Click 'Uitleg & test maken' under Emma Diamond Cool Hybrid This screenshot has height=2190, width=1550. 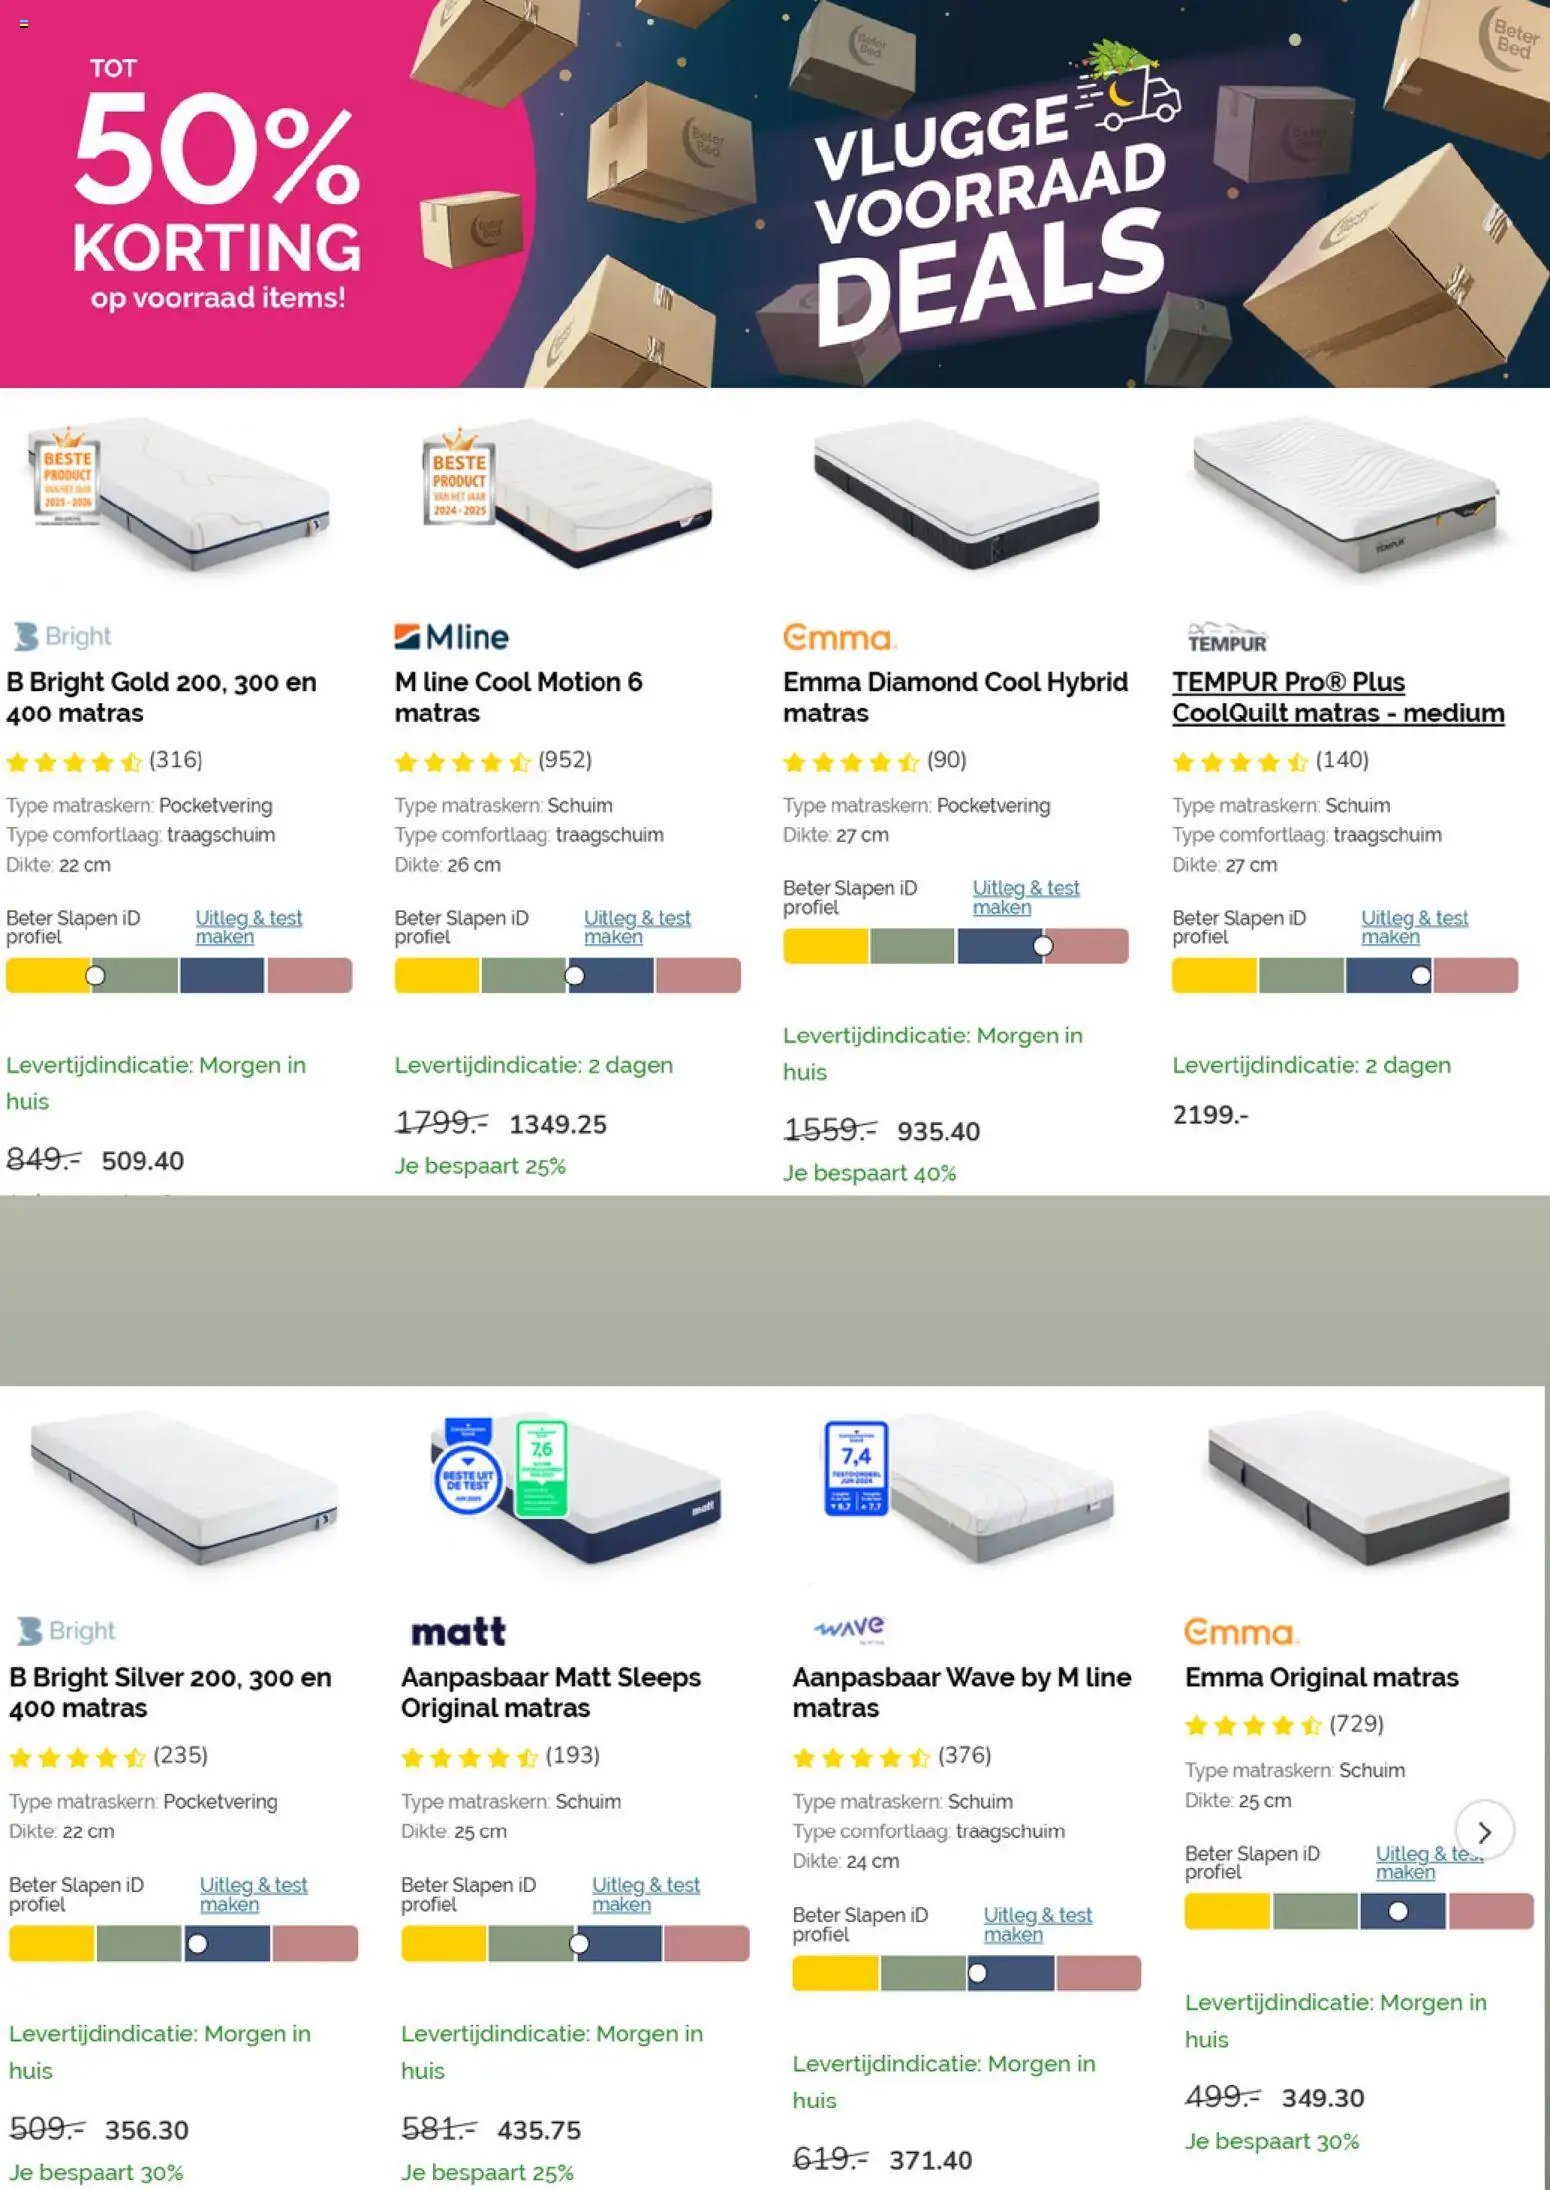(1025, 897)
